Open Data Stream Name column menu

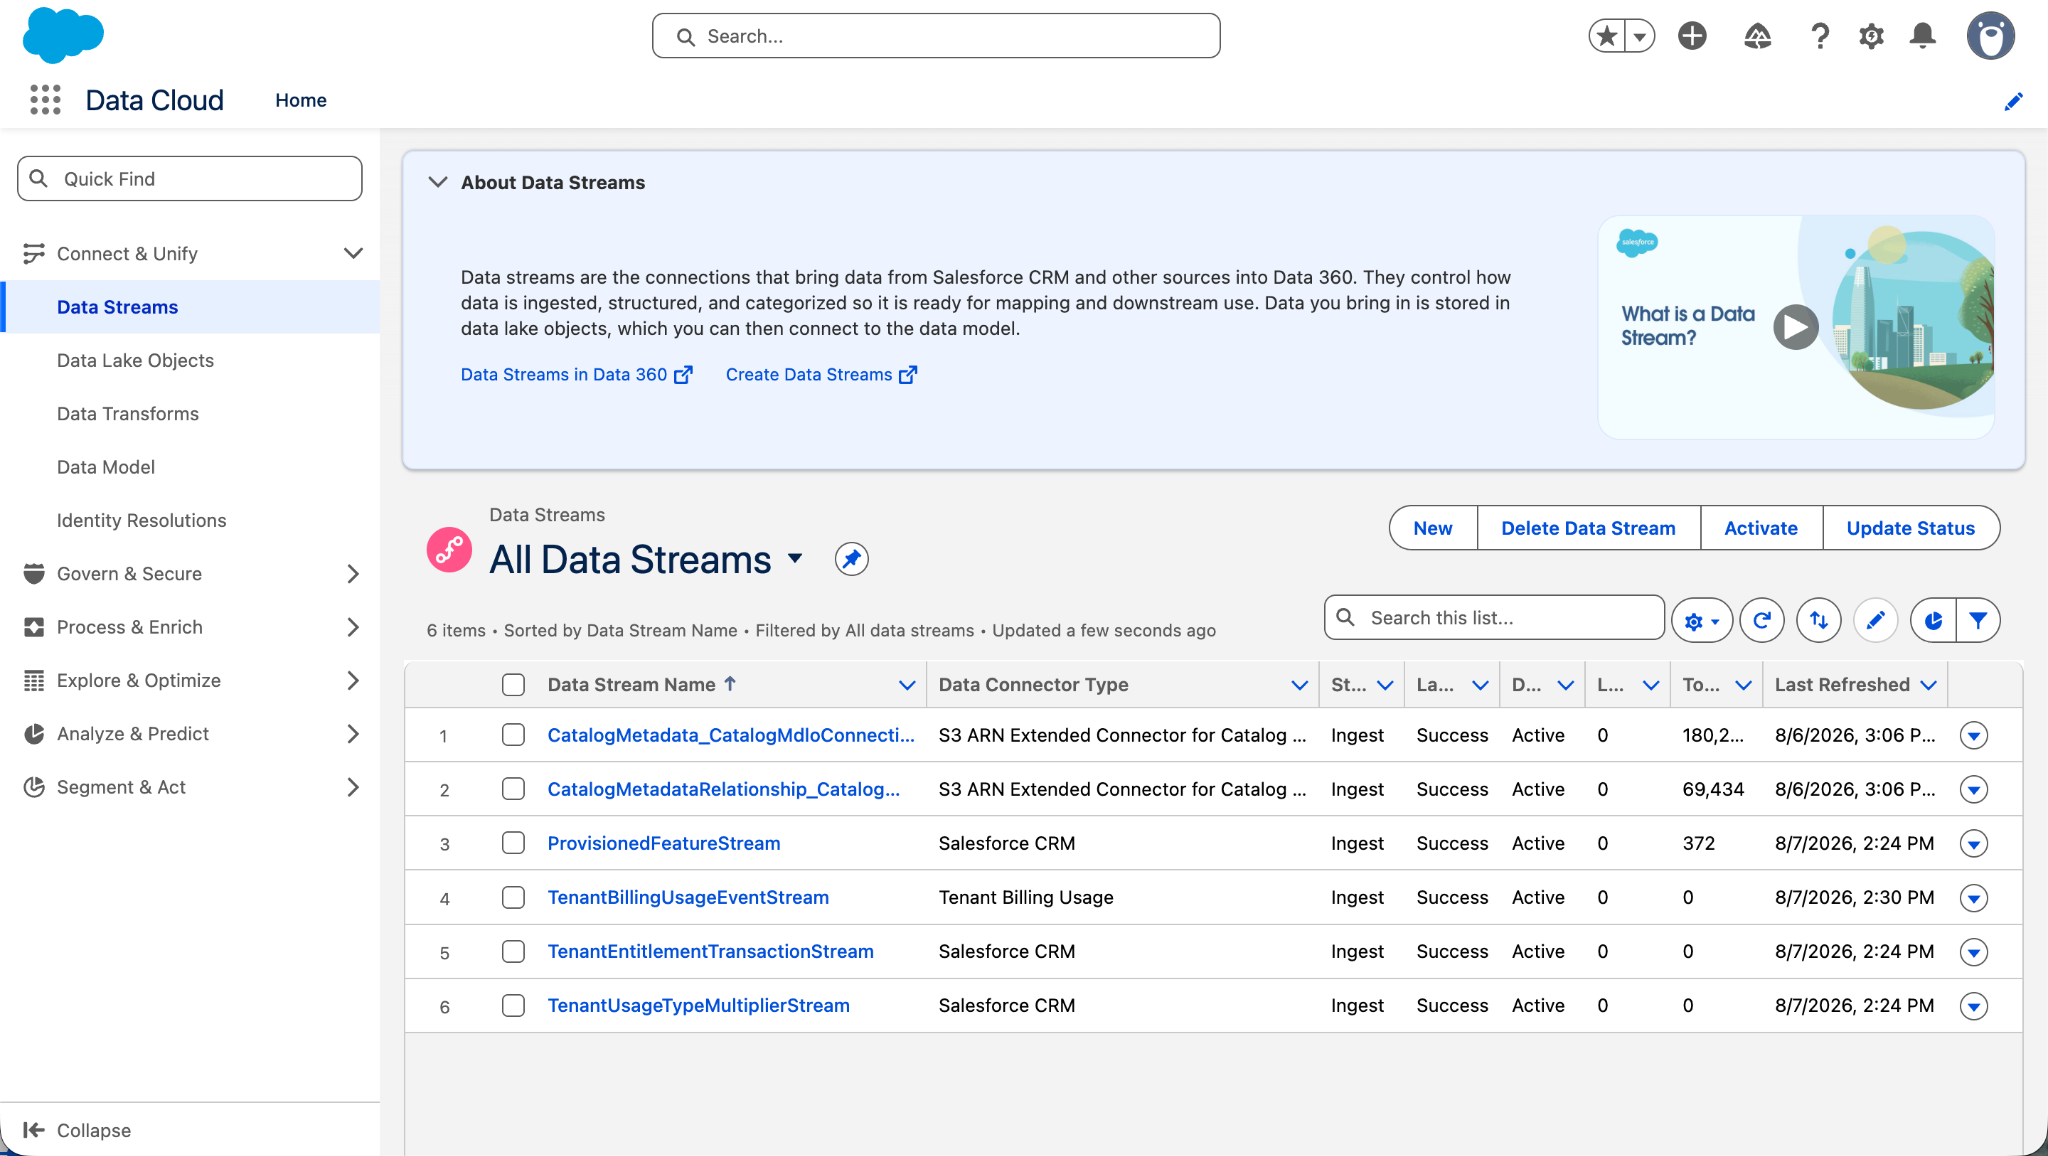pos(907,685)
